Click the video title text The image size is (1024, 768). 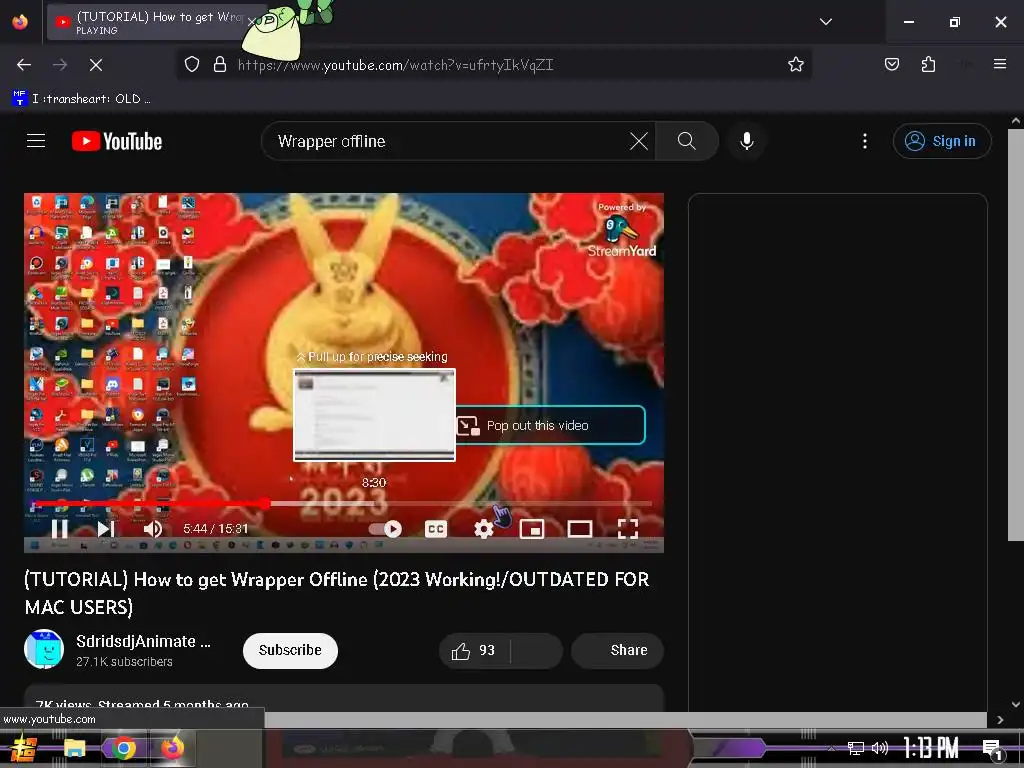[337, 593]
